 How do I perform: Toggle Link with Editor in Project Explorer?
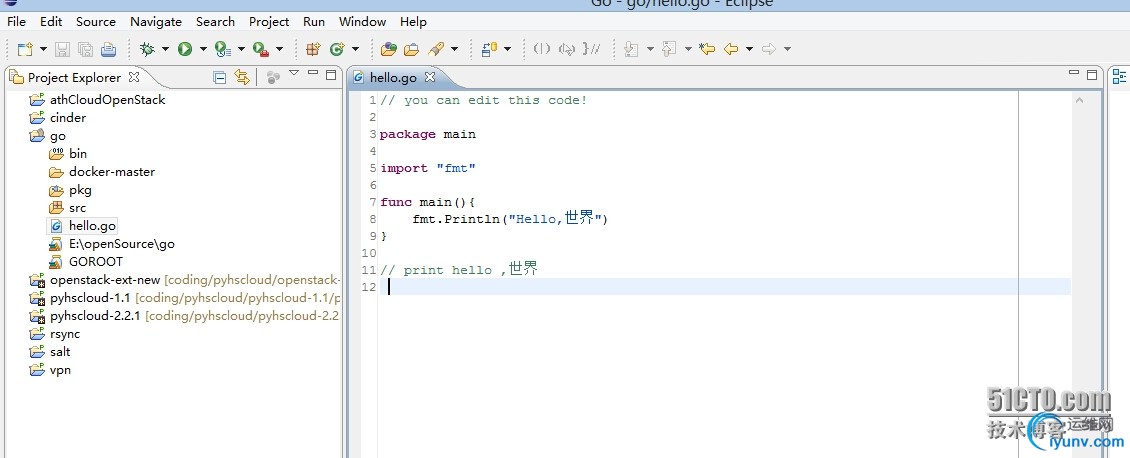click(x=242, y=77)
